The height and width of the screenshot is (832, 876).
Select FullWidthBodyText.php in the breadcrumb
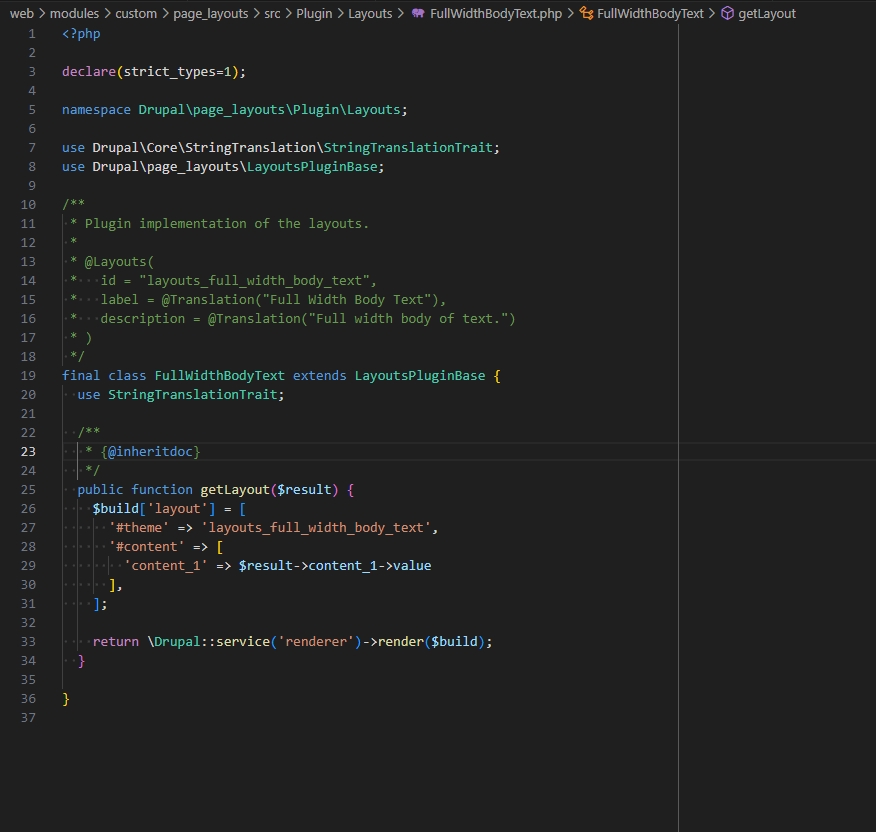[495, 14]
